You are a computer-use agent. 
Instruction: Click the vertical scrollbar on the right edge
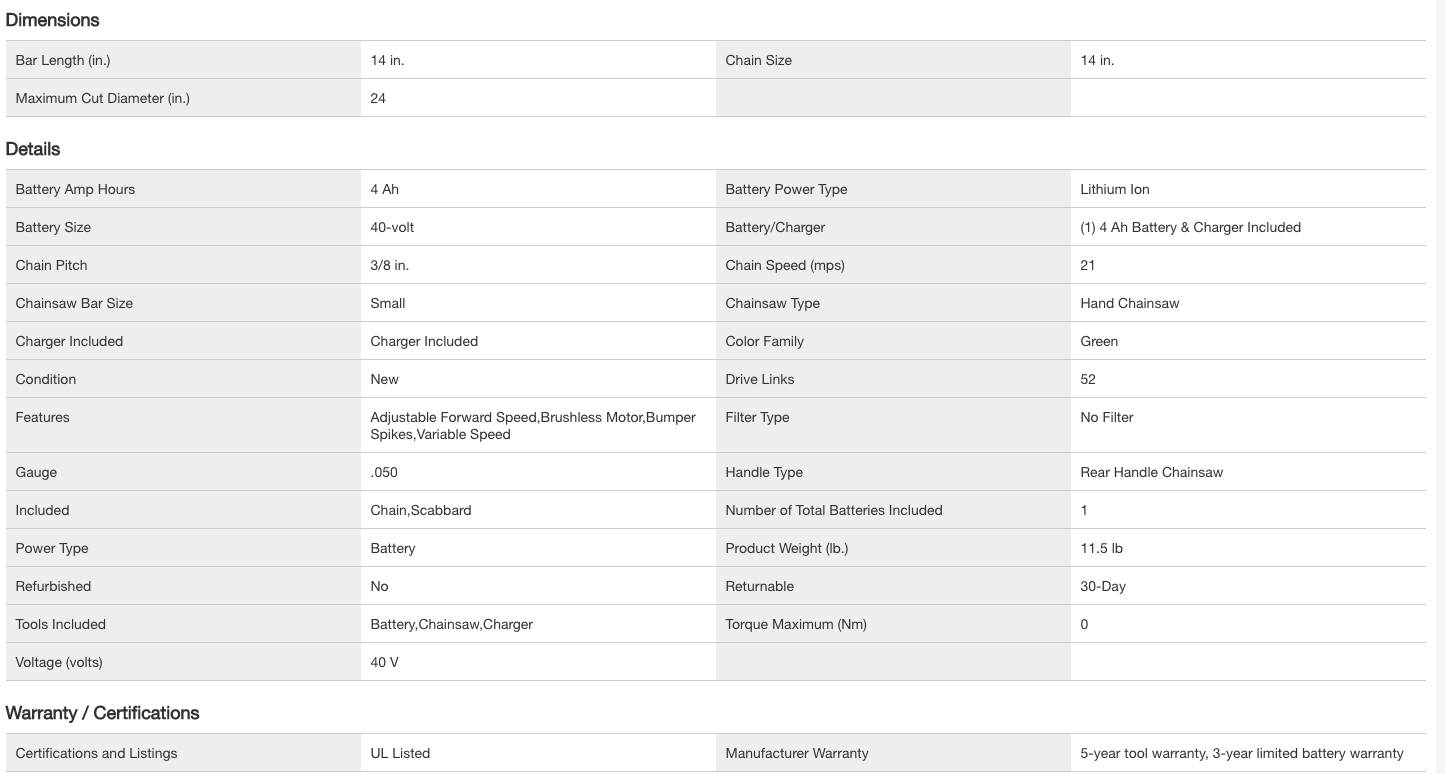point(1440,387)
